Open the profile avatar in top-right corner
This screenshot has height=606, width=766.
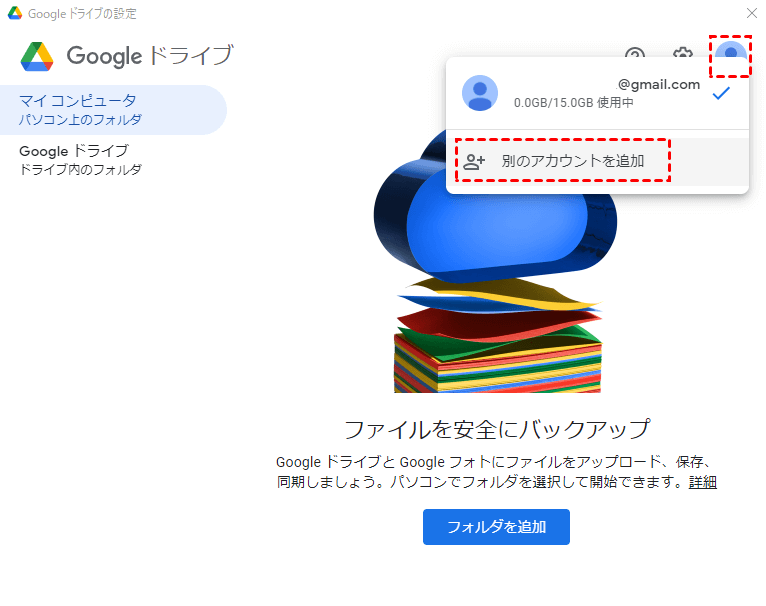[x=730, y=55]
